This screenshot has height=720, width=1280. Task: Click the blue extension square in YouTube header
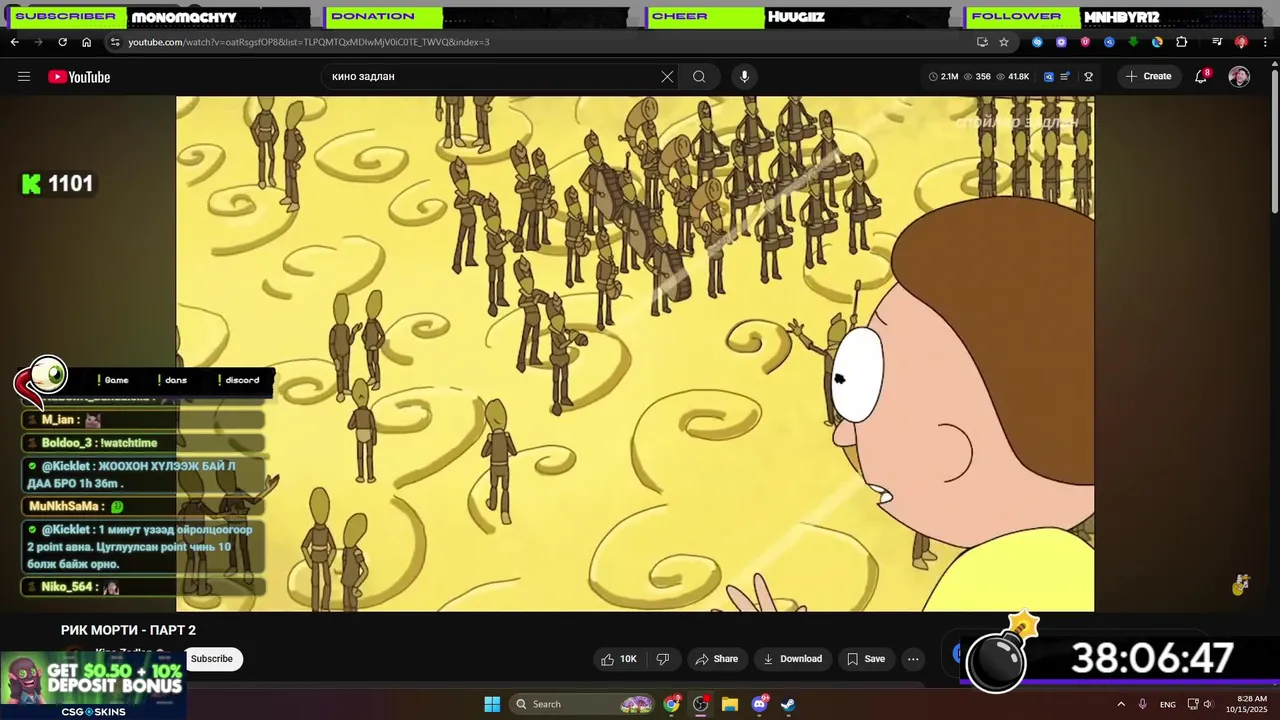(x=1048, y=77)
